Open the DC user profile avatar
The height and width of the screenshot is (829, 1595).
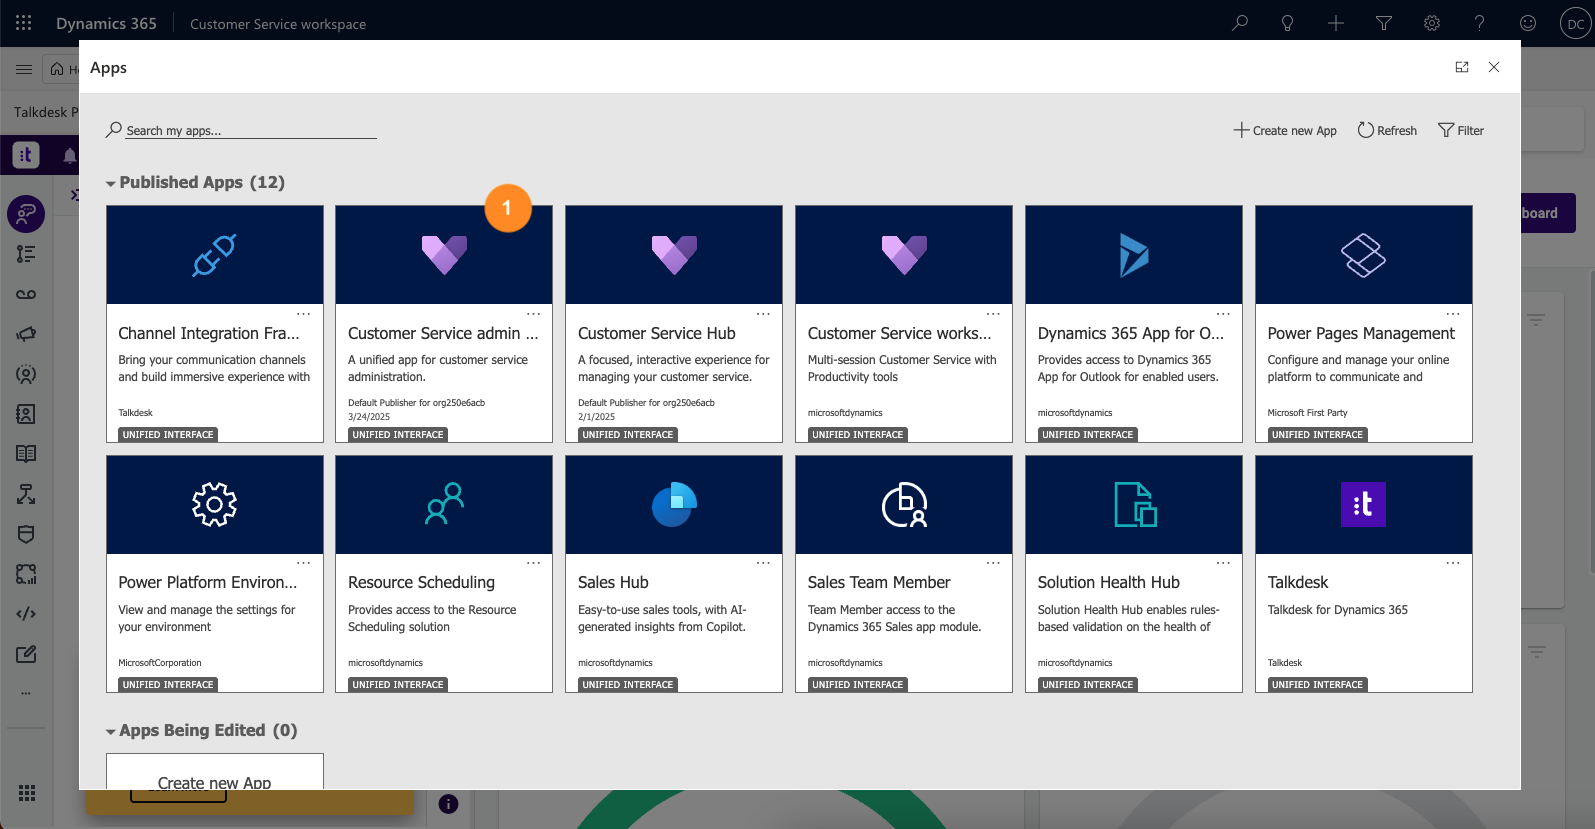(x=1575, y=24)
